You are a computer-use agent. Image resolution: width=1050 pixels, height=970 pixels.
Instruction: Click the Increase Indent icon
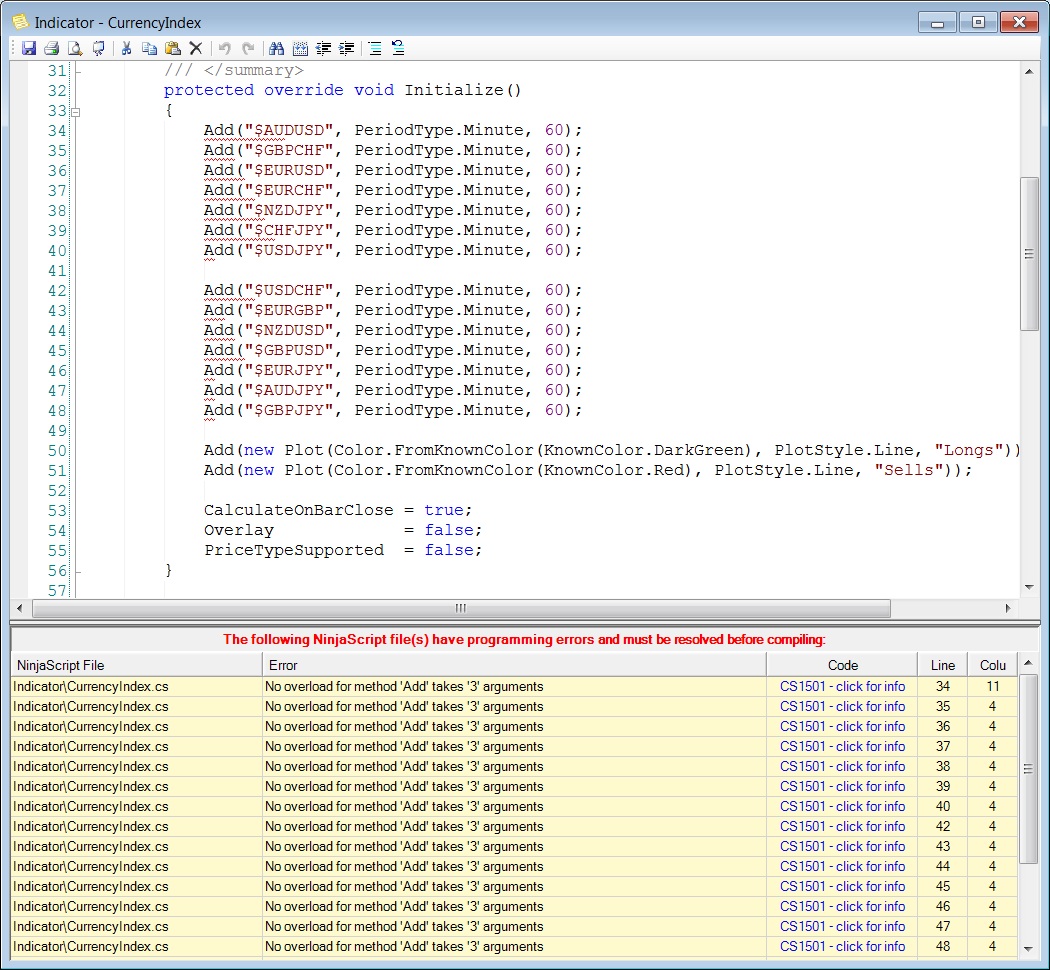point(347,48)
